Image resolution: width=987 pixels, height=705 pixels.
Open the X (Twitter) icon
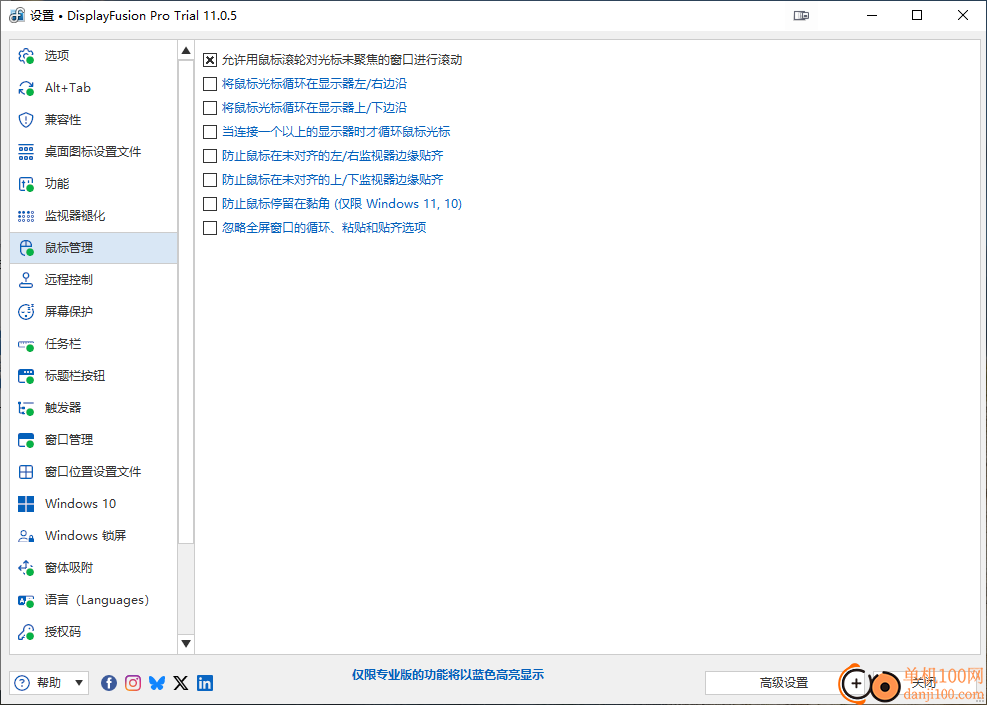pos(181,682)
